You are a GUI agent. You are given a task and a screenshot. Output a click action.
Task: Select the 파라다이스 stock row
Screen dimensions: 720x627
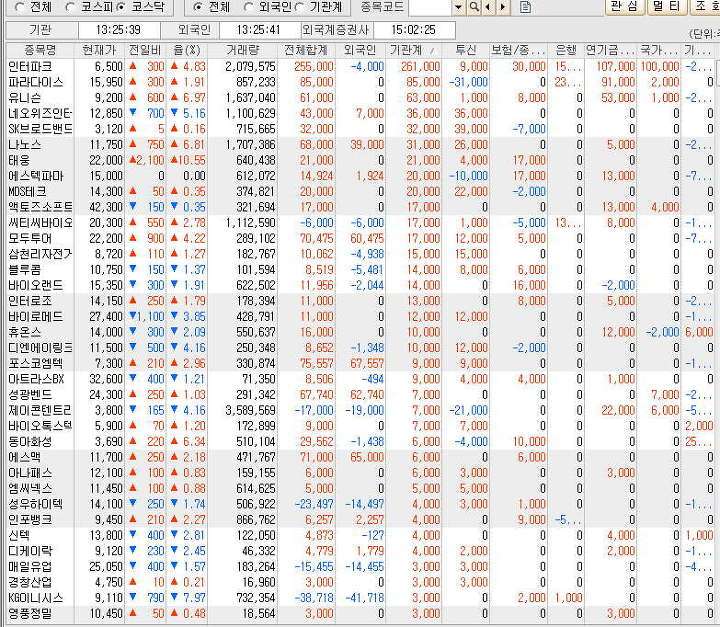(x=360, y=82)
